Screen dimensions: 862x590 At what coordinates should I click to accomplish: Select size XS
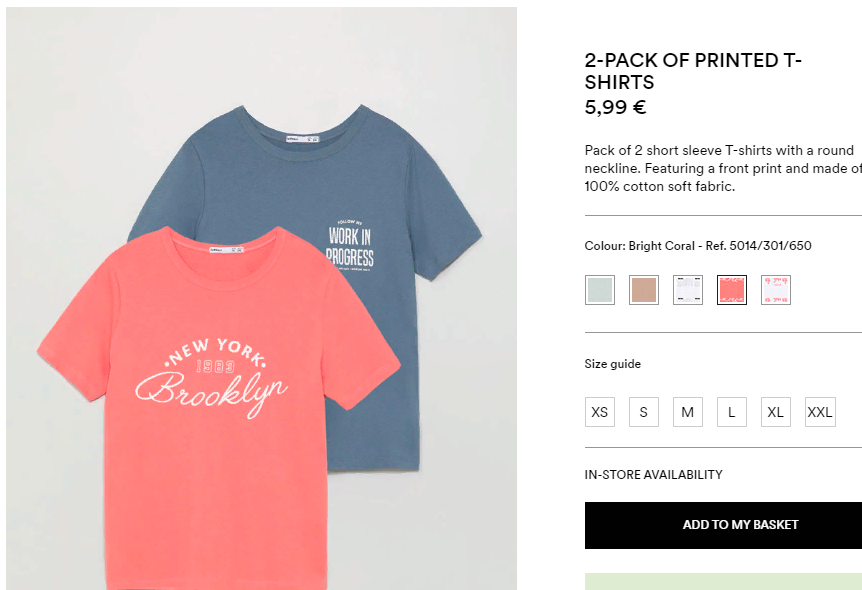click(600, 412)
